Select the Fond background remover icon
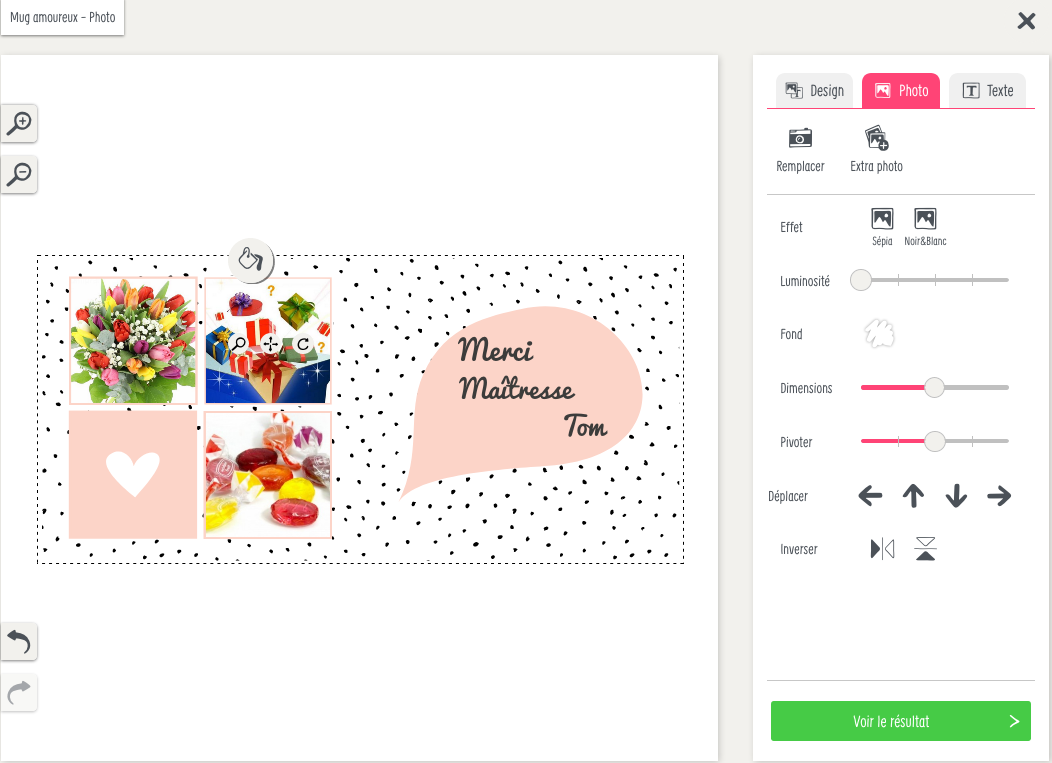The height and width of the screenshot is (763, 1052). (x=879, y=334)
